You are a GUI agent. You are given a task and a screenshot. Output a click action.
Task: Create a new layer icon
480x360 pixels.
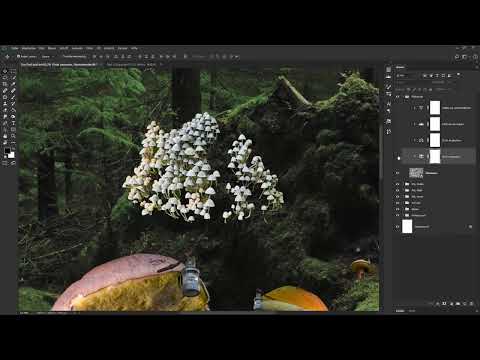coord(465,304)
